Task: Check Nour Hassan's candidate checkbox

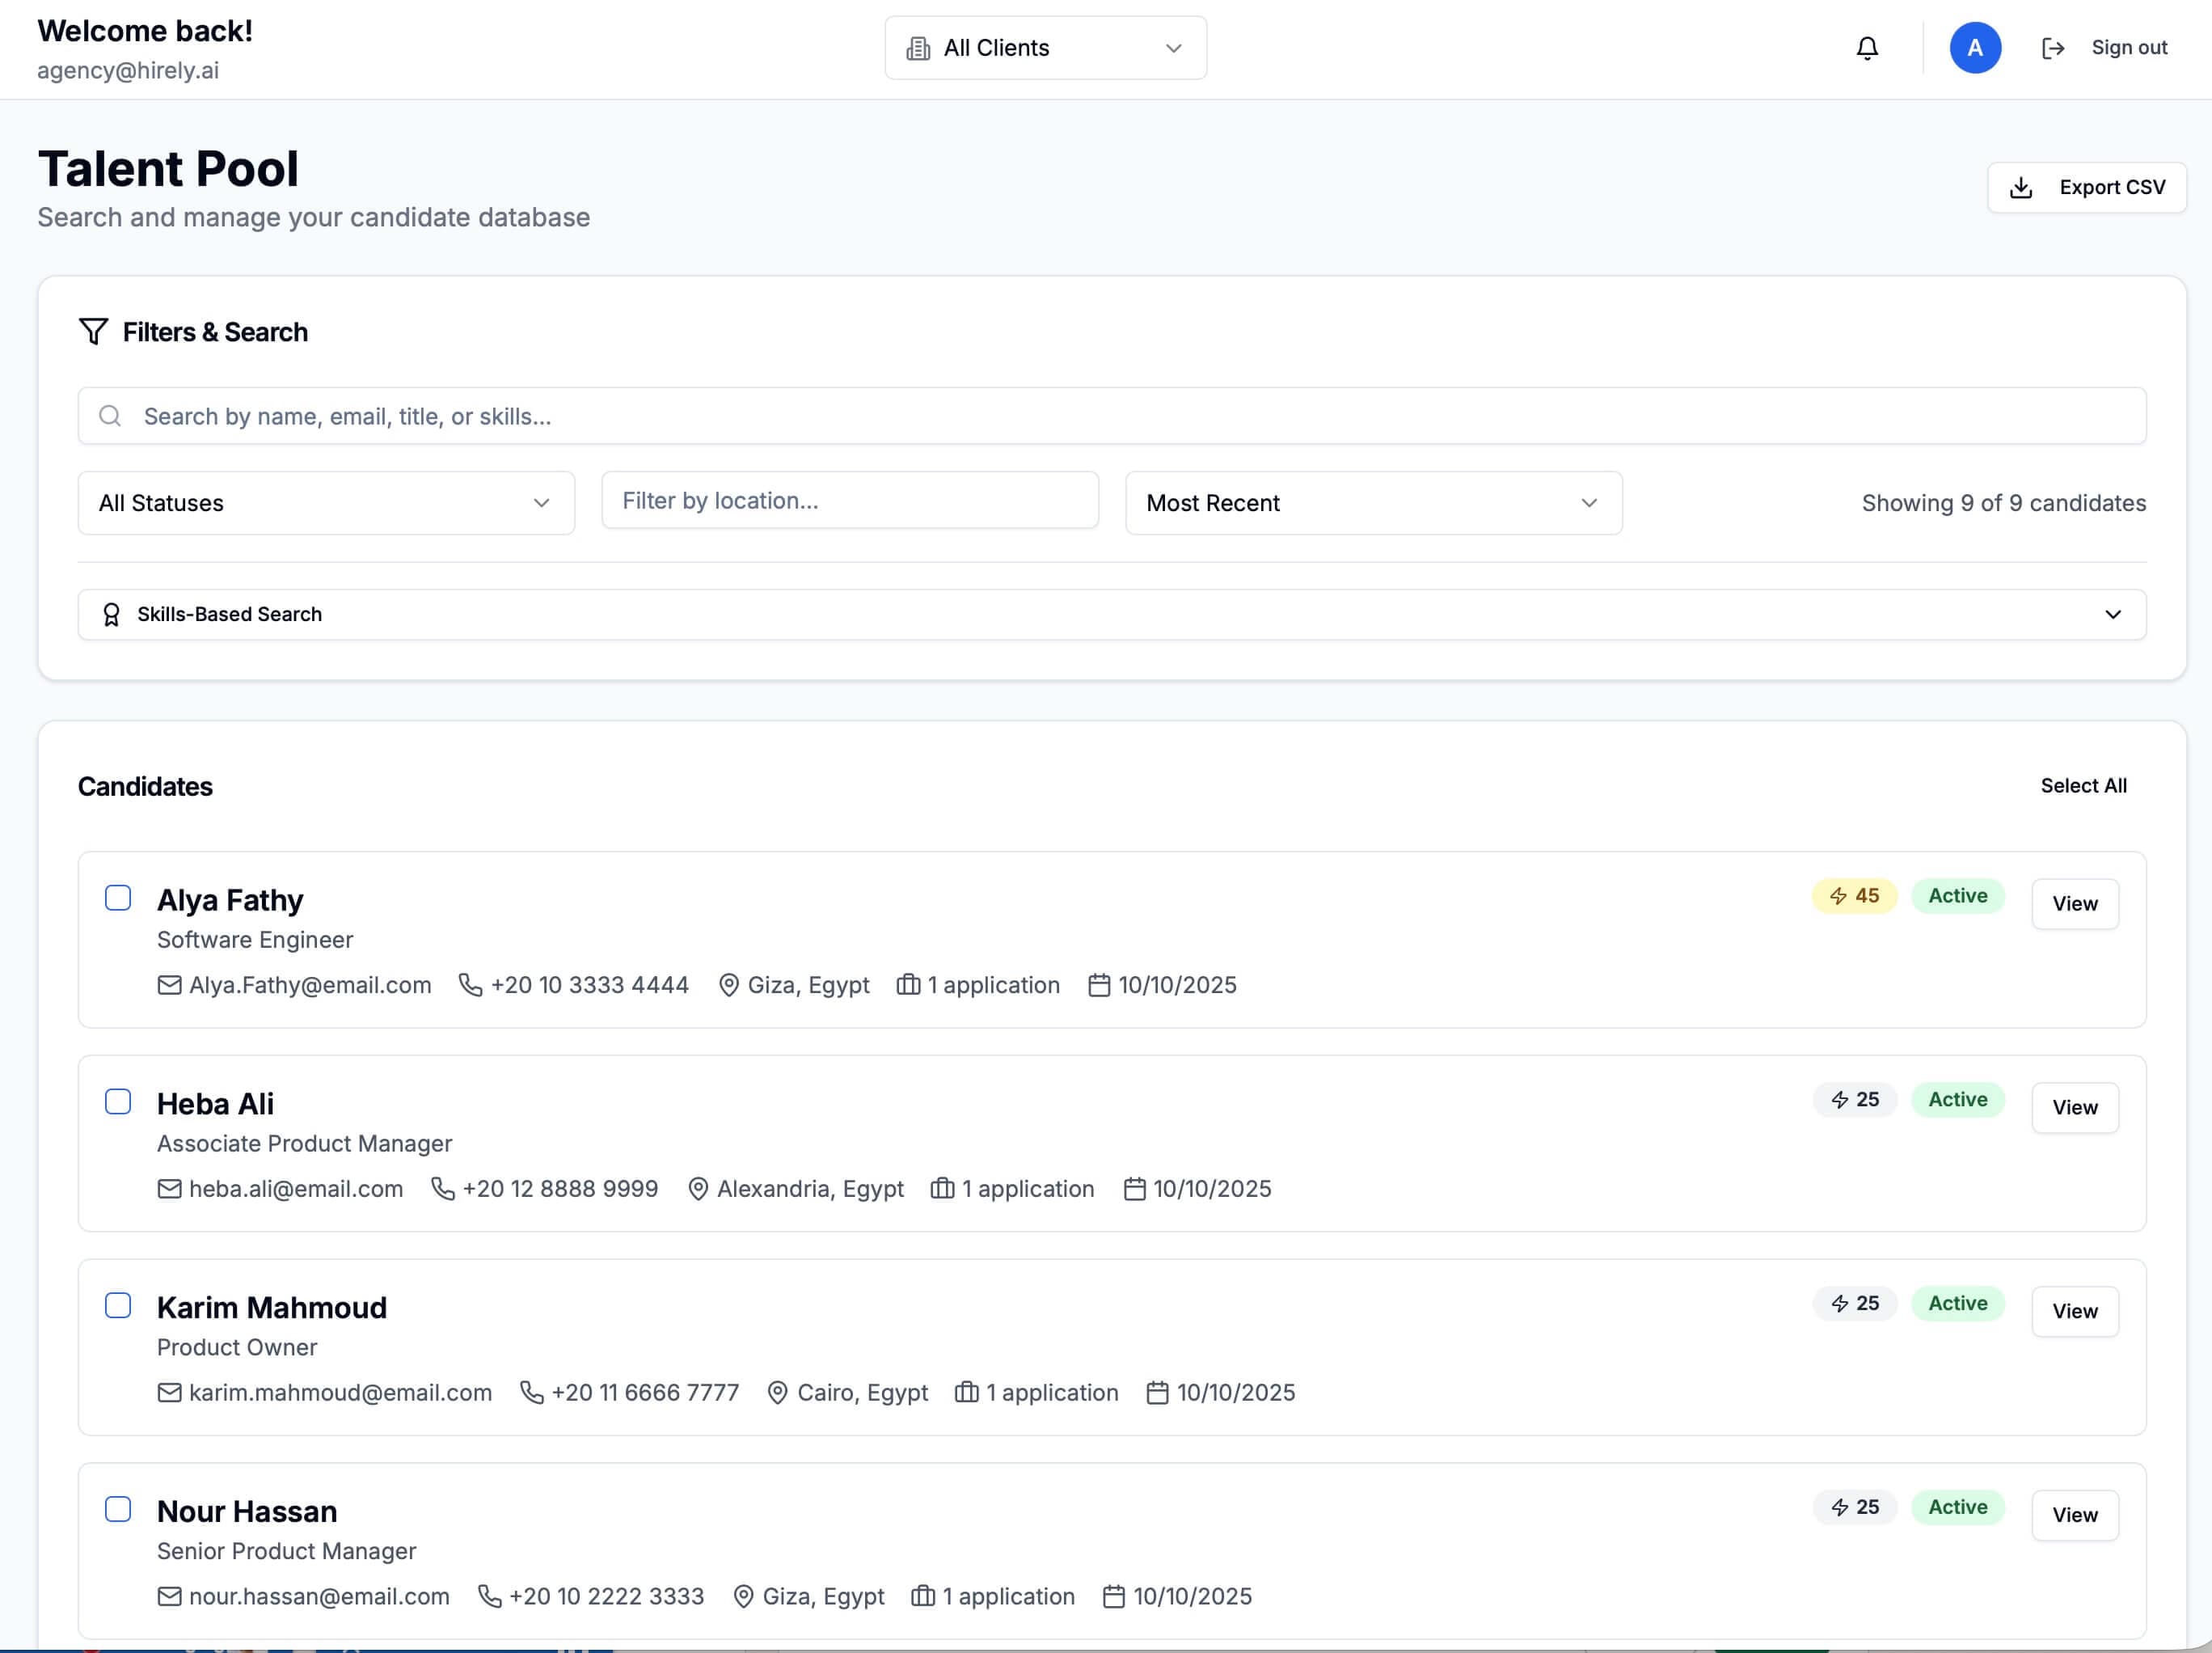Action: coord(118,1509)
